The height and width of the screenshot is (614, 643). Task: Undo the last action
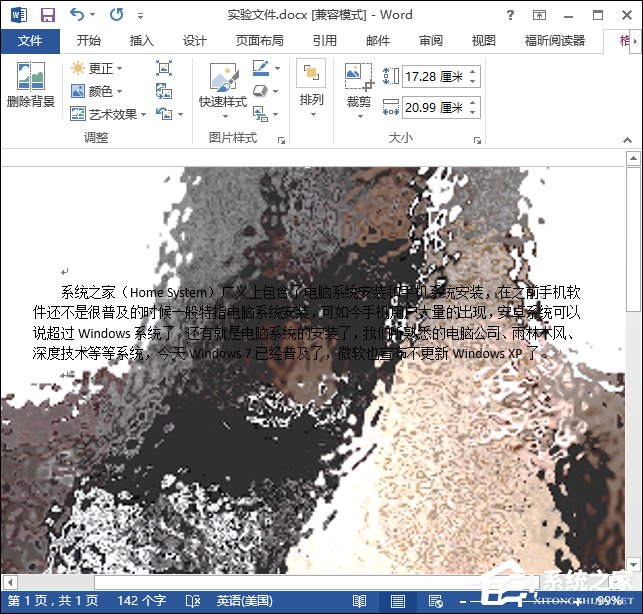click(78, 16)
